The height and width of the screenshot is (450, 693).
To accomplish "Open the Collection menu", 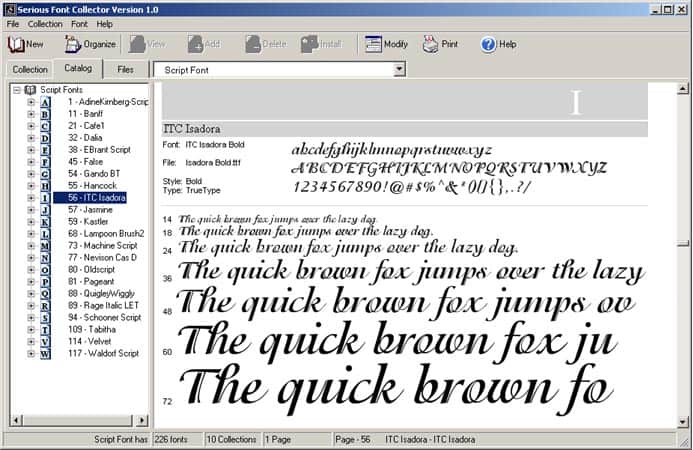I will coord(45,24).
